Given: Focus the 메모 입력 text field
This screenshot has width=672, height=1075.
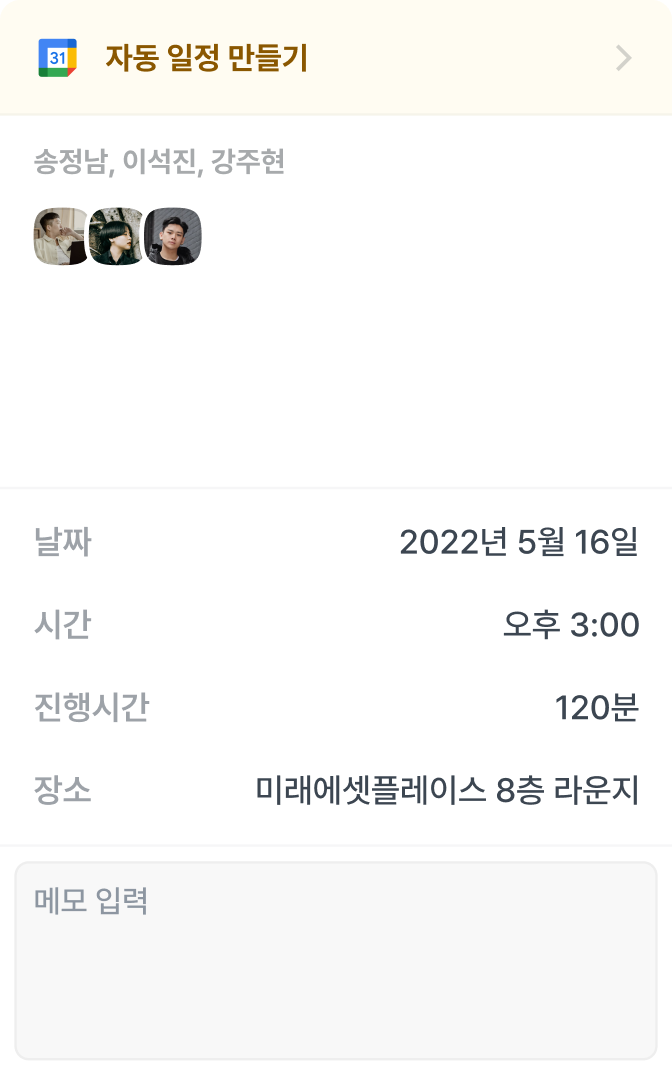Looking at the screenshot, I should (x=336, y=960).
